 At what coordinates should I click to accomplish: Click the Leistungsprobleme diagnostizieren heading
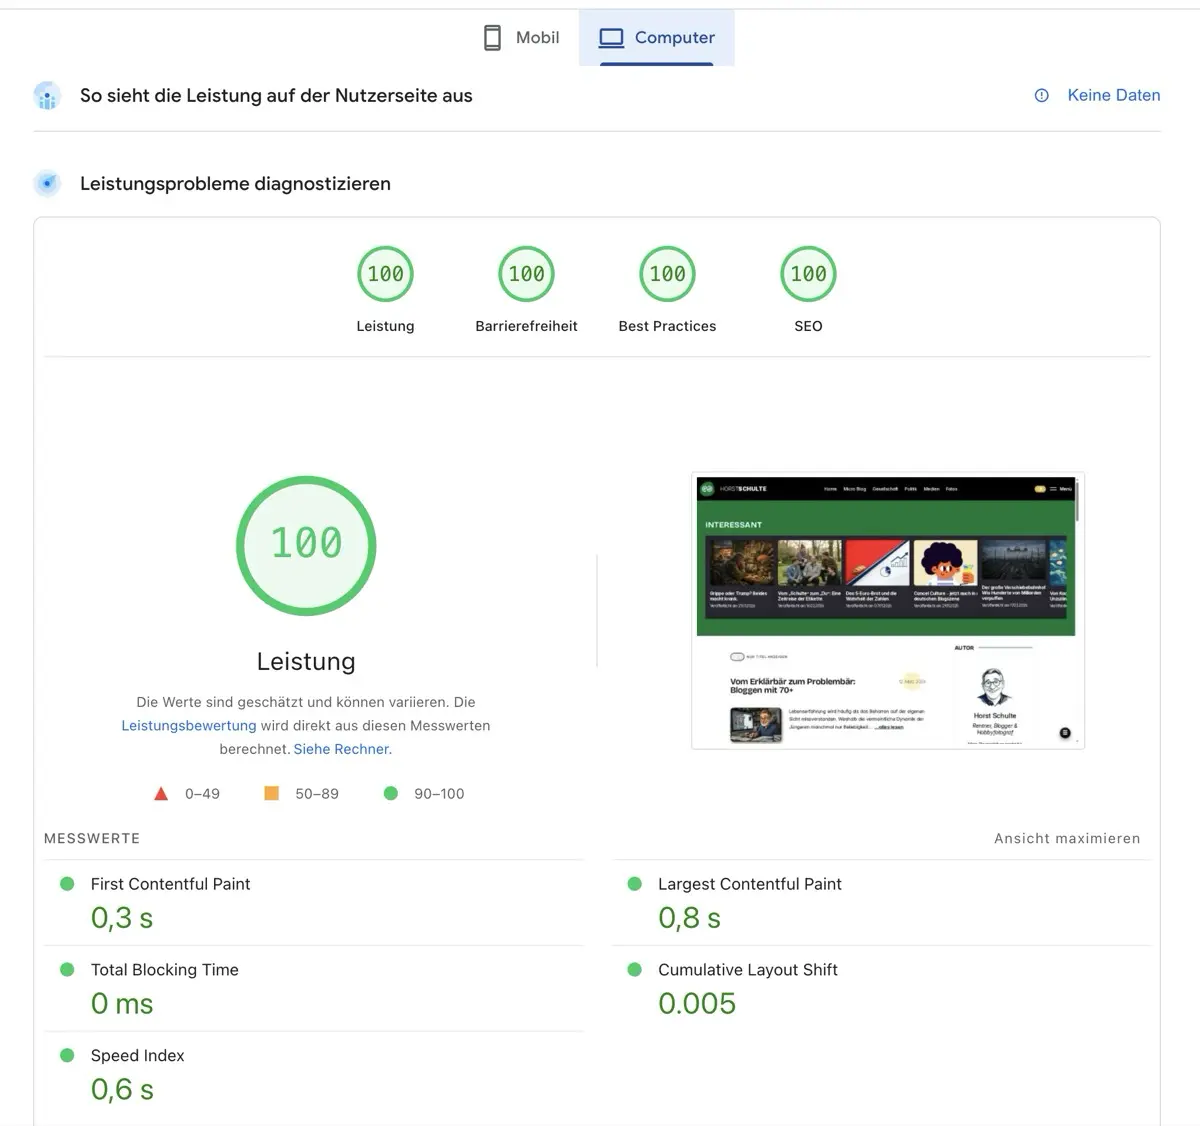pos(235,184)
